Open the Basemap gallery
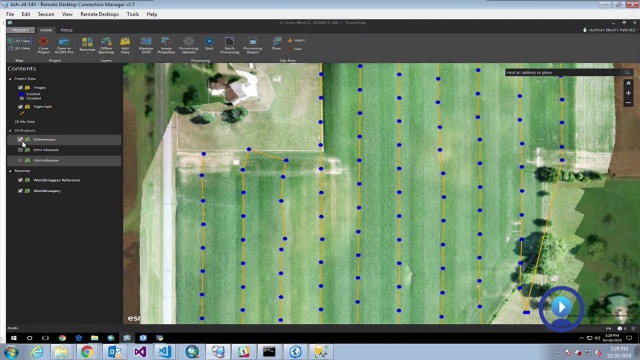This screenshot has height=360, width=640. tap(87, 45)
